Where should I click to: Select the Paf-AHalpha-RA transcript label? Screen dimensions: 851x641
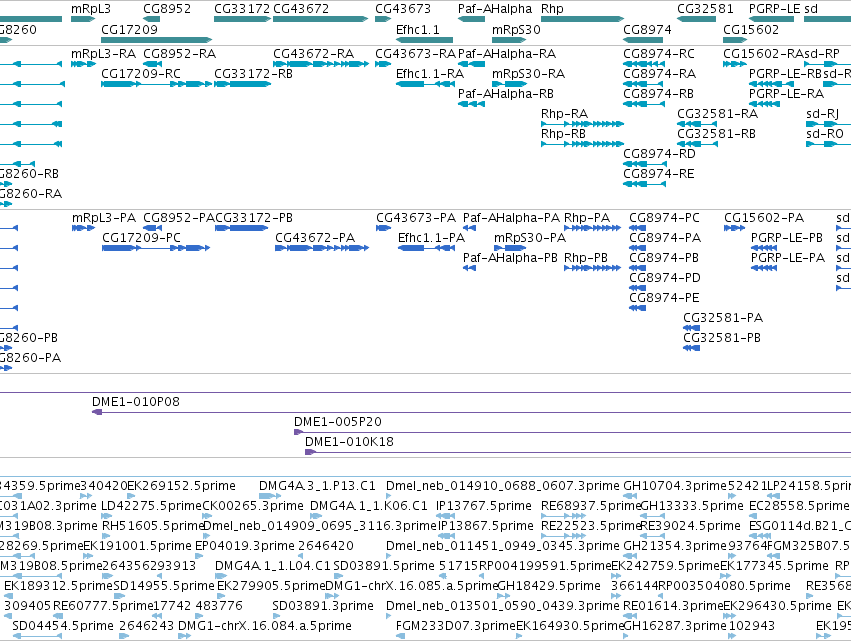pyautogui.click(x=507, y=54)
